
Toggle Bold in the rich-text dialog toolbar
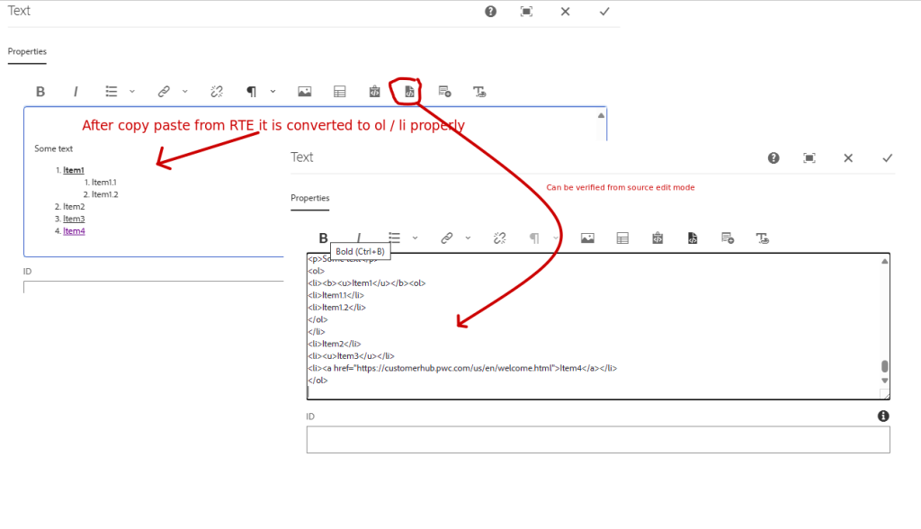[x=40, y=91]
